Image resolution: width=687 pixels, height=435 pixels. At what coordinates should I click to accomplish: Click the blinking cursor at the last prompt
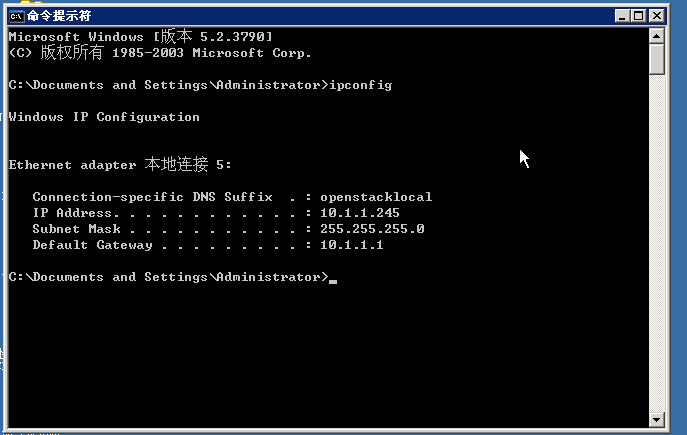333,281
